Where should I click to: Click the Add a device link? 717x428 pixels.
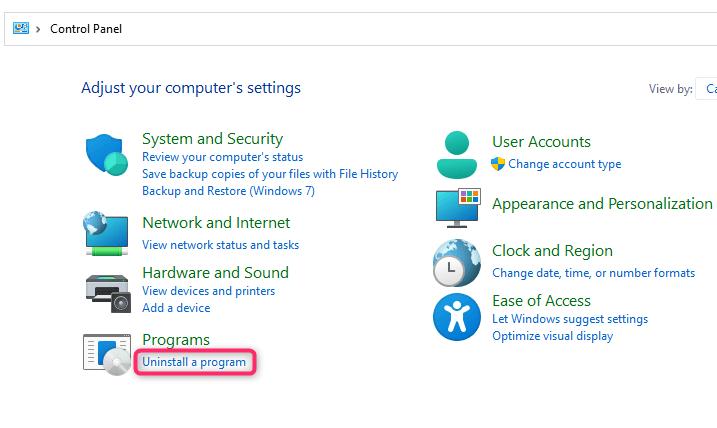176,308
